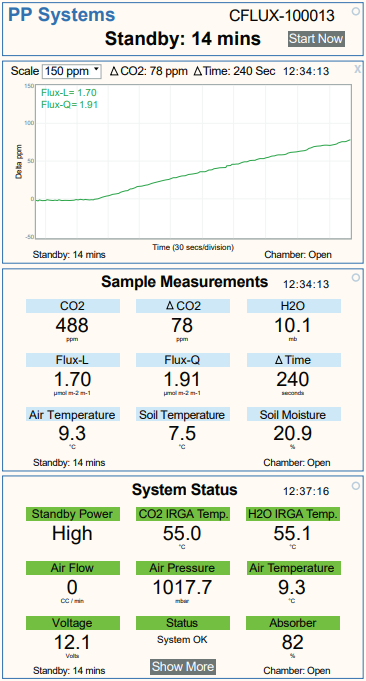Click the 12:34:13 timestamp in the graph header

[x=306, y=71]
